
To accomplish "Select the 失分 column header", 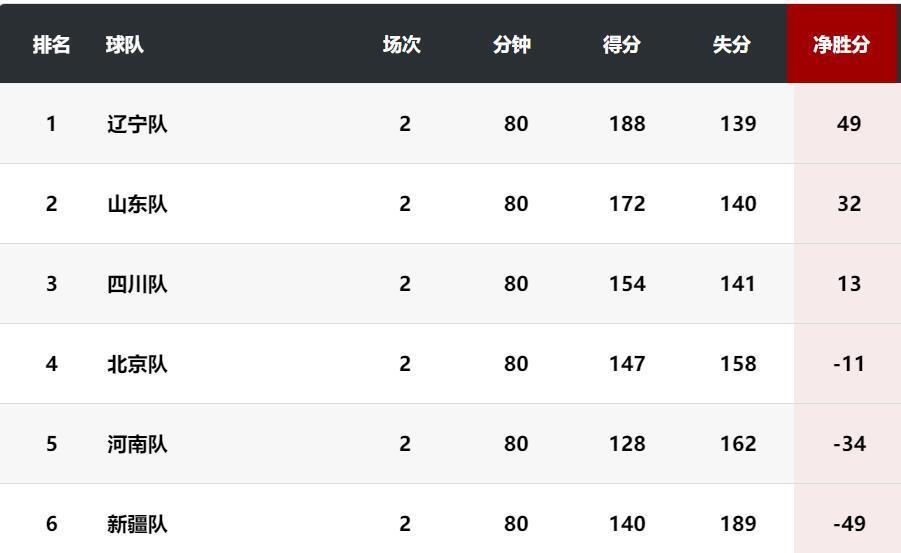I will point(732,45).
